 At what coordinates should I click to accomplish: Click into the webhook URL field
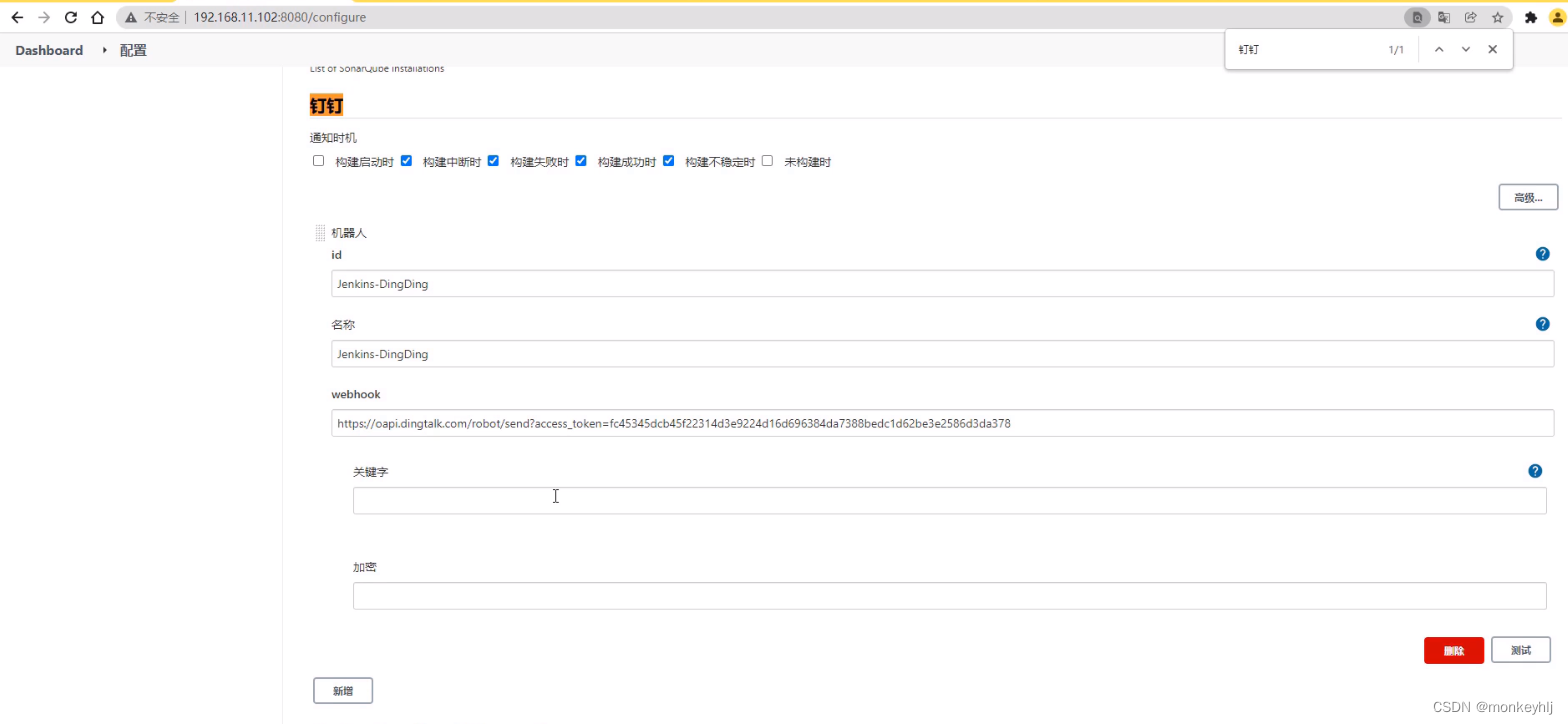point(943,423)
